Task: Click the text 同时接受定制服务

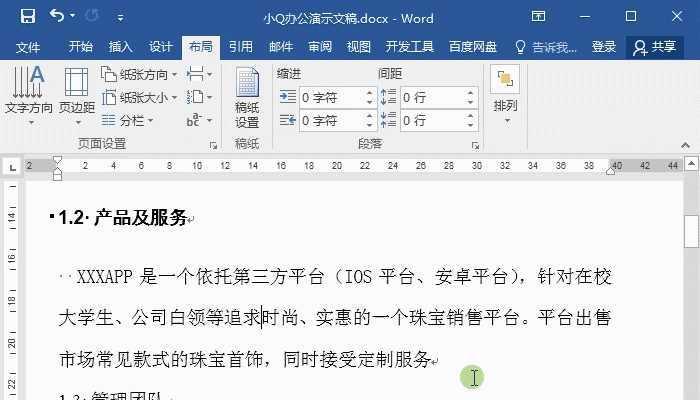Action: coord(357,359)
